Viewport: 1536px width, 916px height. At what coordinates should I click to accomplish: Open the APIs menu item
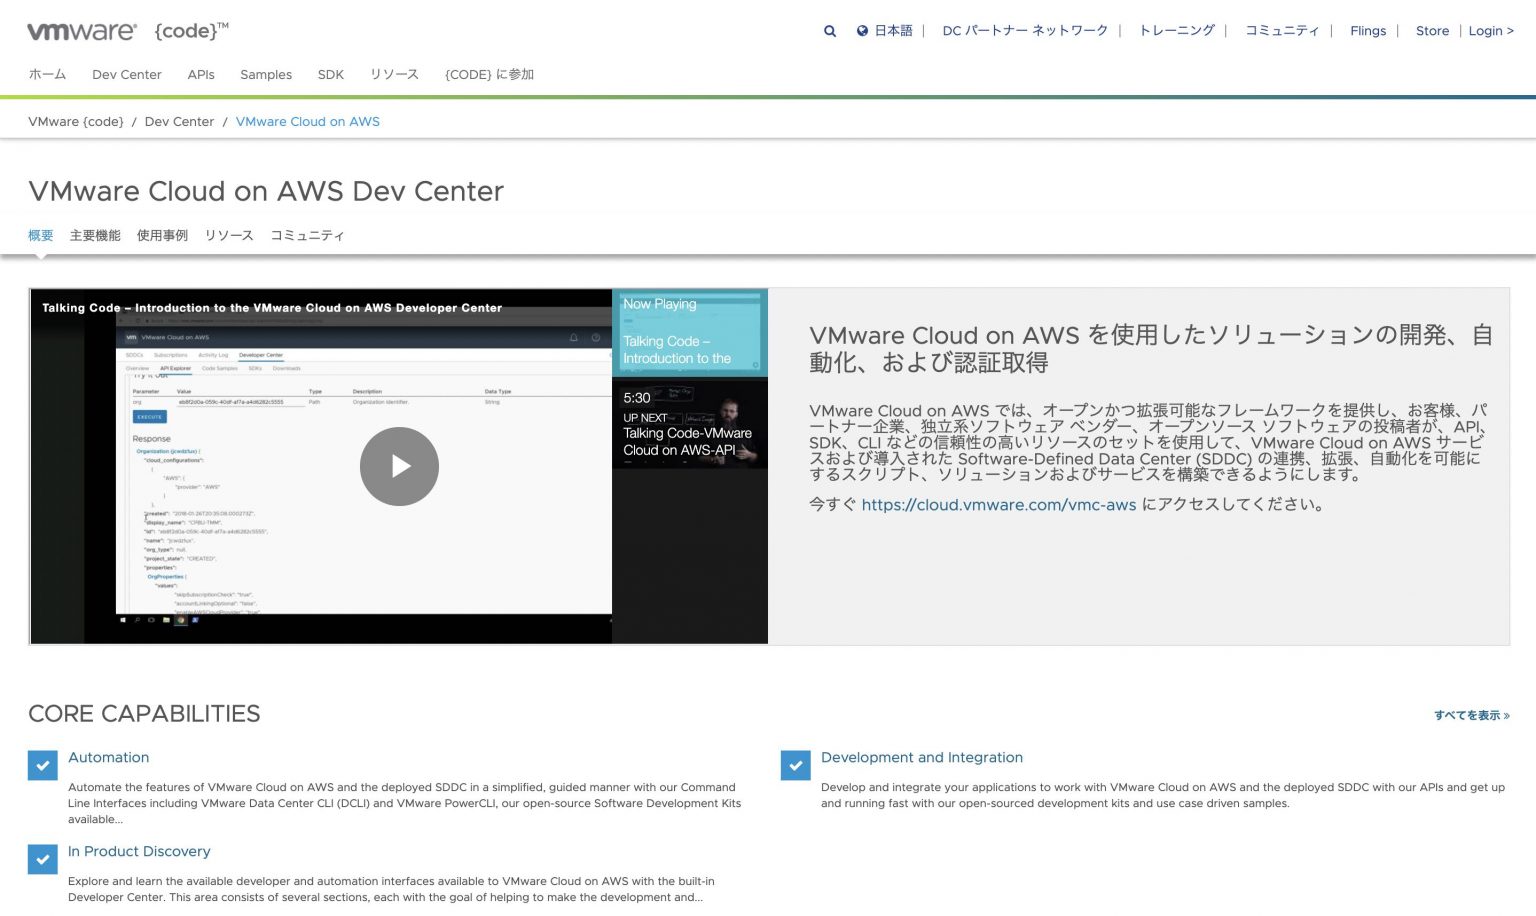click(201, 74)
